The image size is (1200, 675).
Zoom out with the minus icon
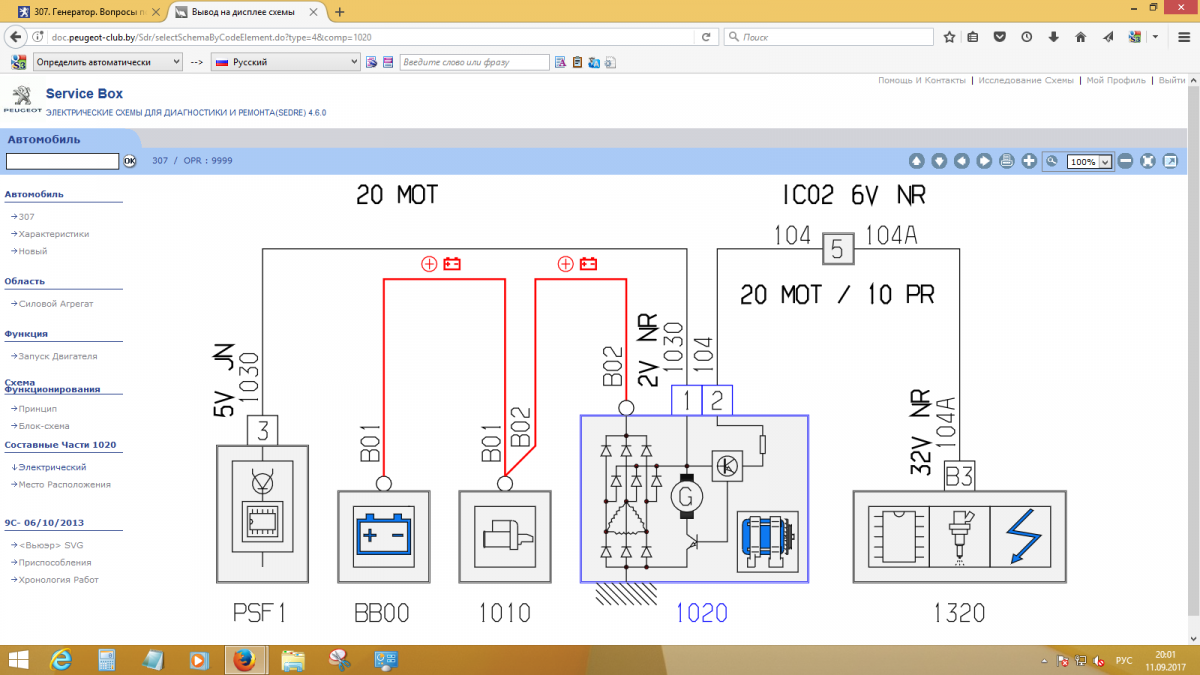tap(1127, 160)
